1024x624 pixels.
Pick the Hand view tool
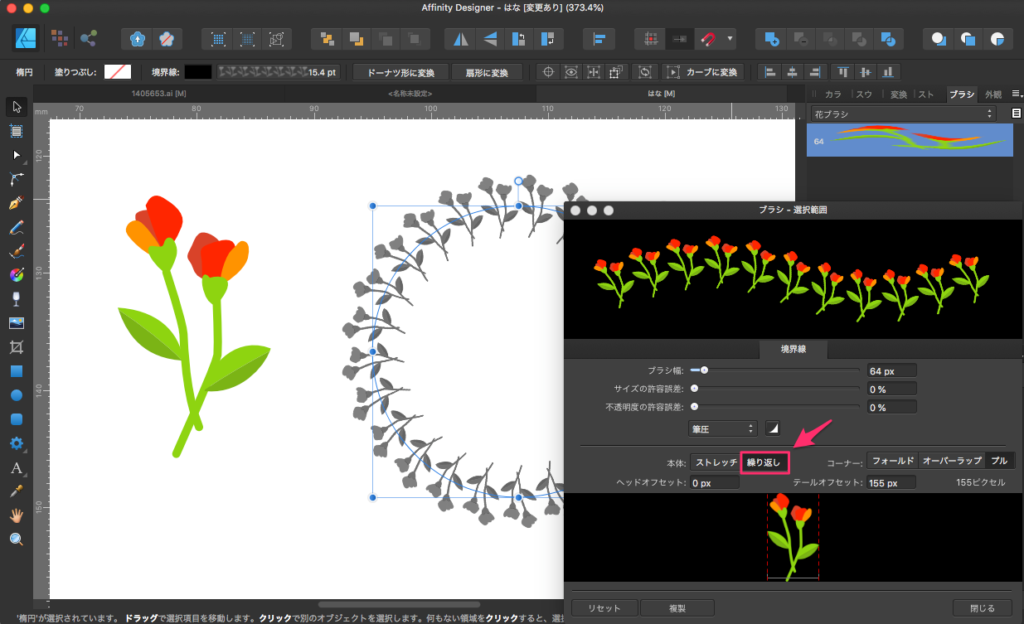click(16, 515)
